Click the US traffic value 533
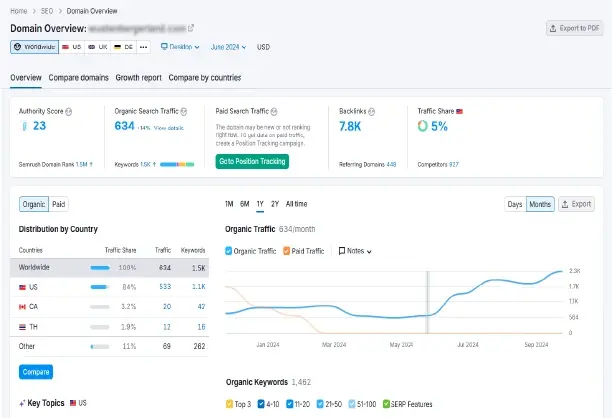The image size is (612, 418). coord(165,287)
